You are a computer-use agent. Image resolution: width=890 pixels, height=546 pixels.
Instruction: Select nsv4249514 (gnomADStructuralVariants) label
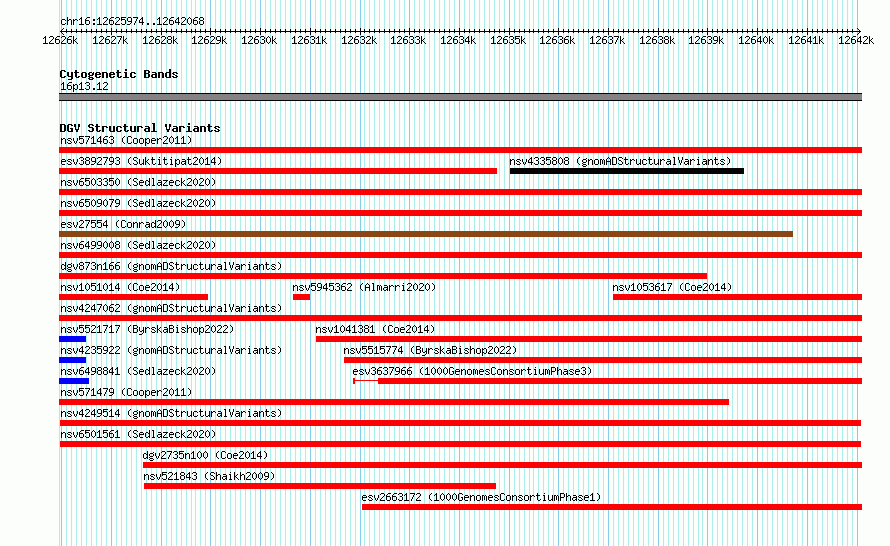171,413
